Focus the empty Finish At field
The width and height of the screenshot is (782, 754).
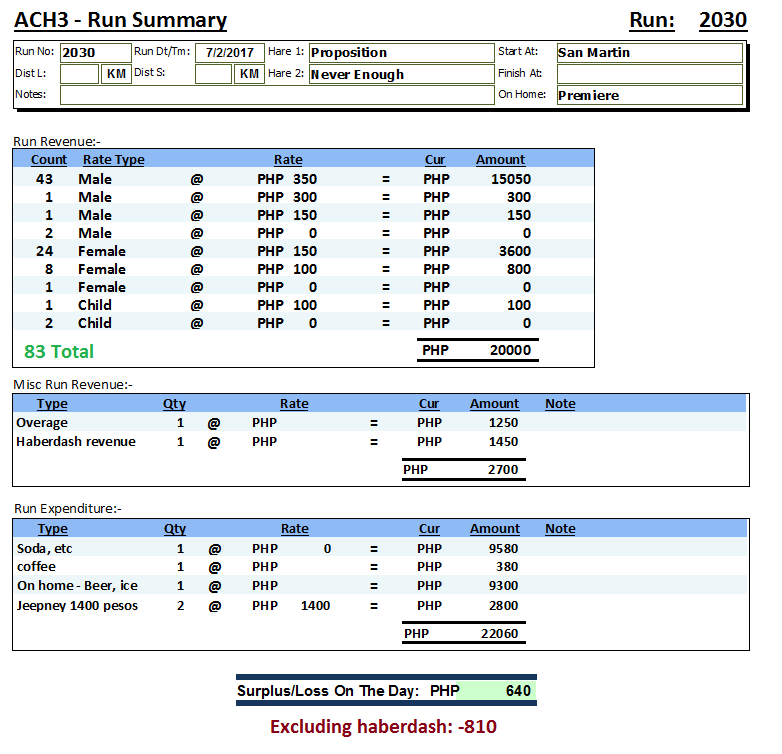pos(648,74)
